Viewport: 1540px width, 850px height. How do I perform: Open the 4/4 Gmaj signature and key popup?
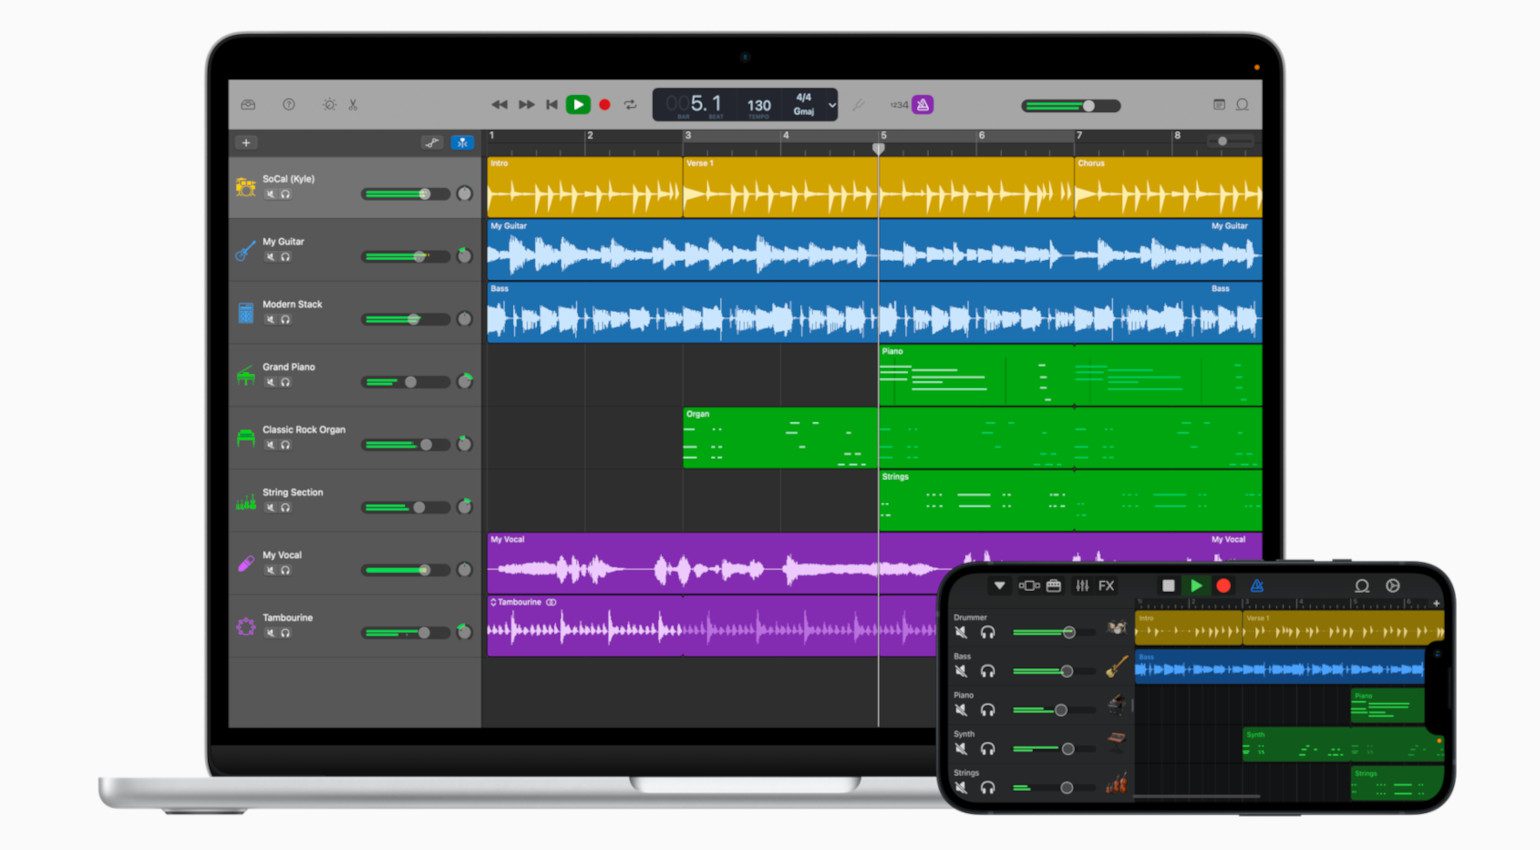[803, 104]
